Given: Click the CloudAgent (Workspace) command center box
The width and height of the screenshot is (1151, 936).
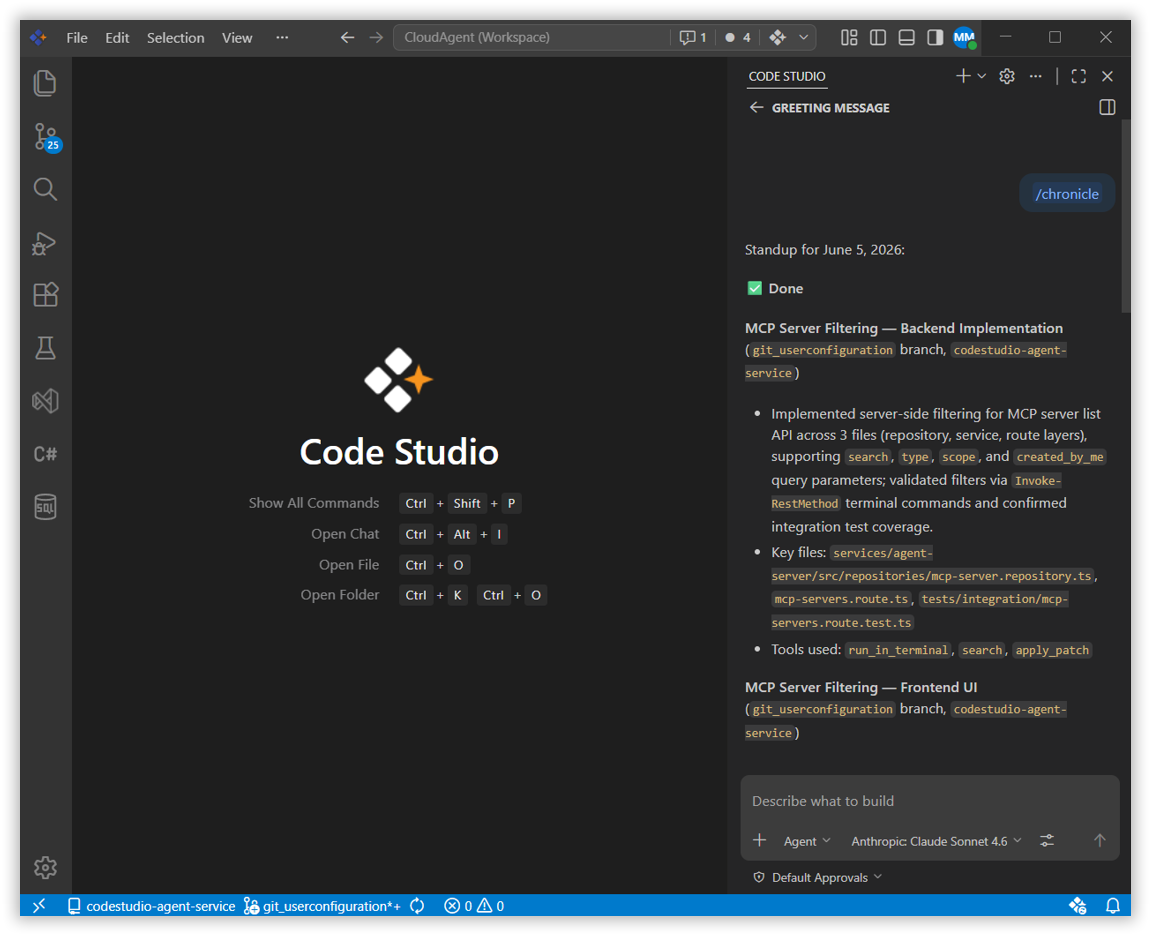Looking at the screenshot, I should 532,37.
